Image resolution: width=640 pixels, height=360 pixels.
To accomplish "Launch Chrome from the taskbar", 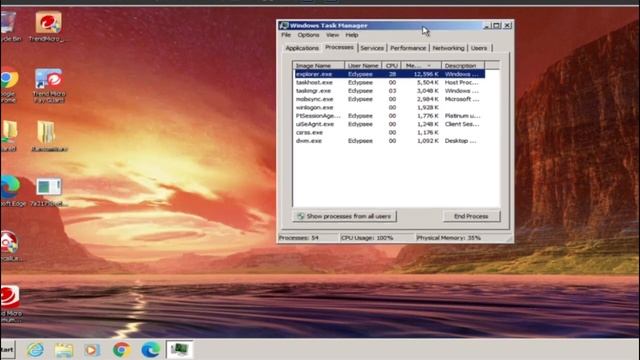I will (x=121, y=350).
